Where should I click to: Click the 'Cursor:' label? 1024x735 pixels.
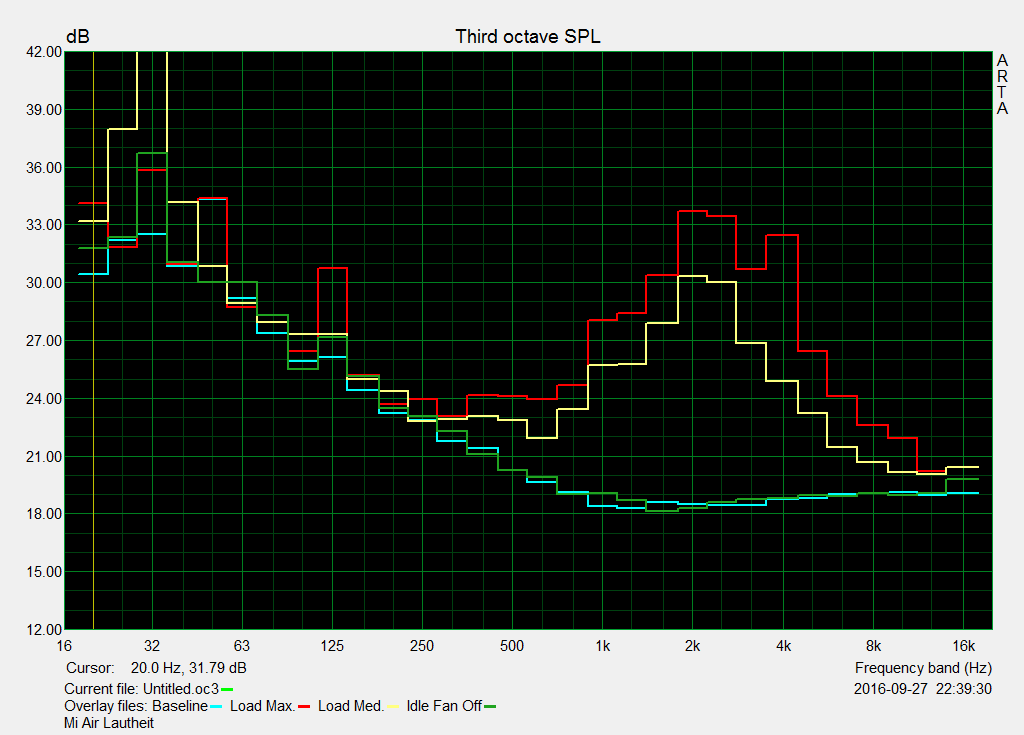click(90, 668)
